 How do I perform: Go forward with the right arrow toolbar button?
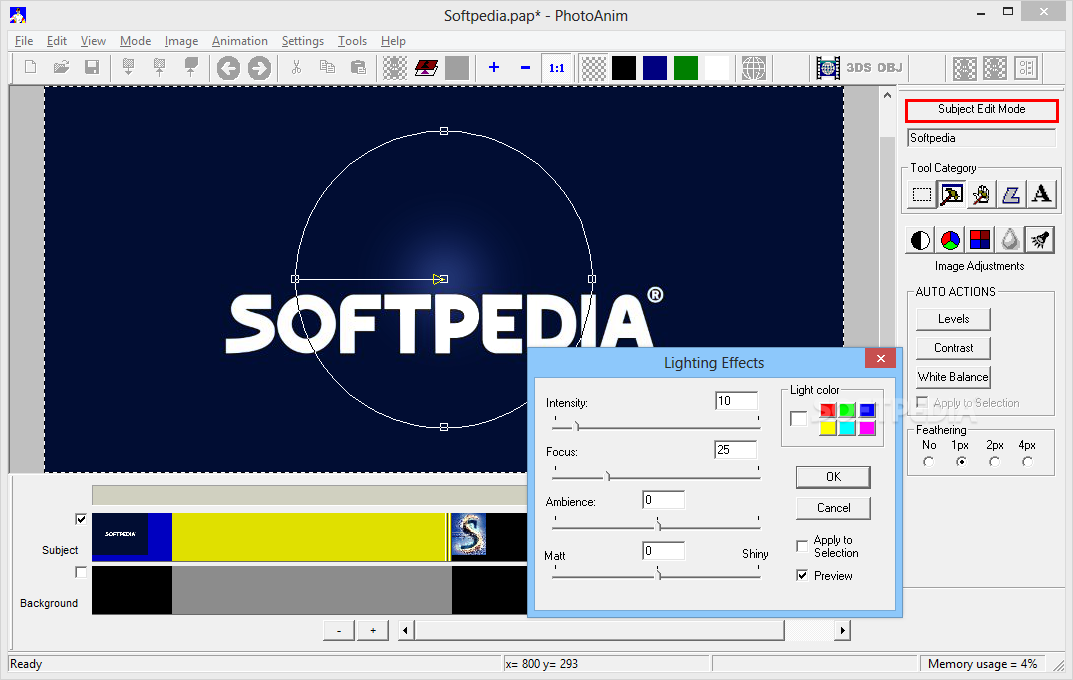(x=259, y=68)
